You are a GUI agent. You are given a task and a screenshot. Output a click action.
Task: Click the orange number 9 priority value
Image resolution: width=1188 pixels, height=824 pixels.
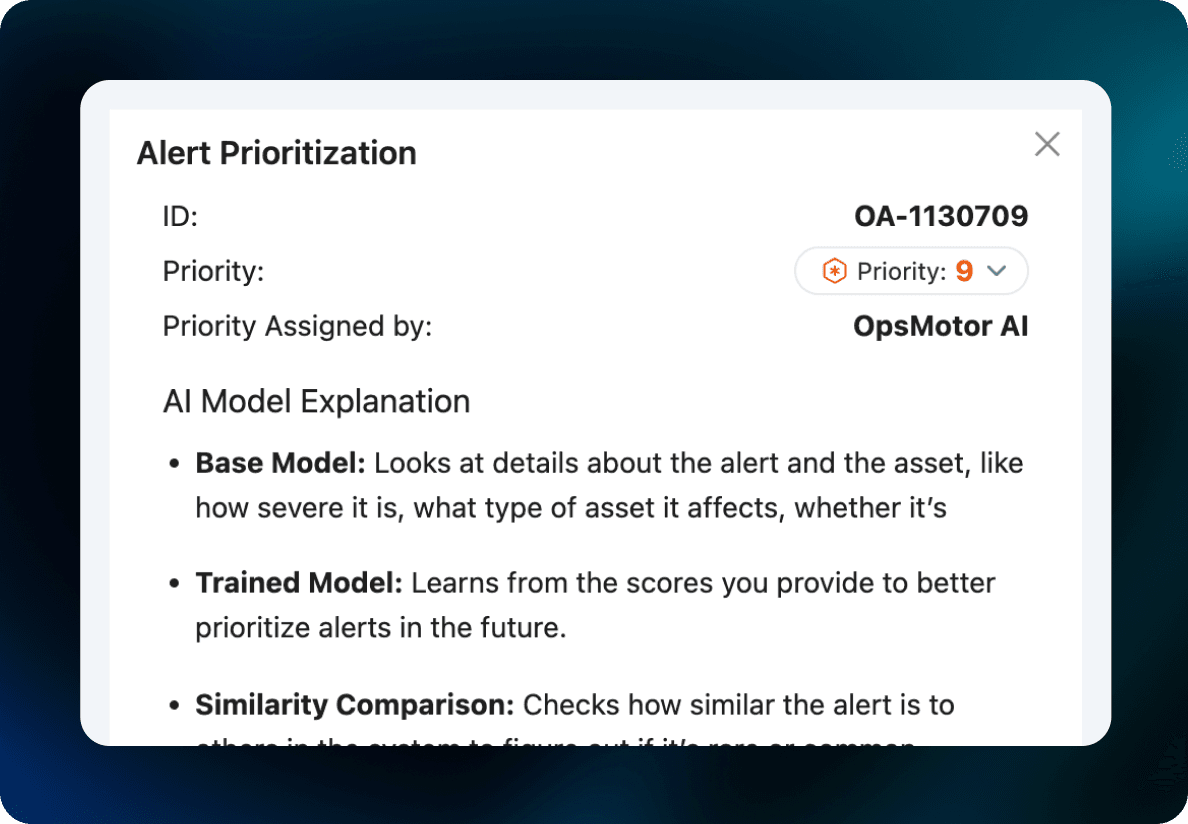point(964,270)
